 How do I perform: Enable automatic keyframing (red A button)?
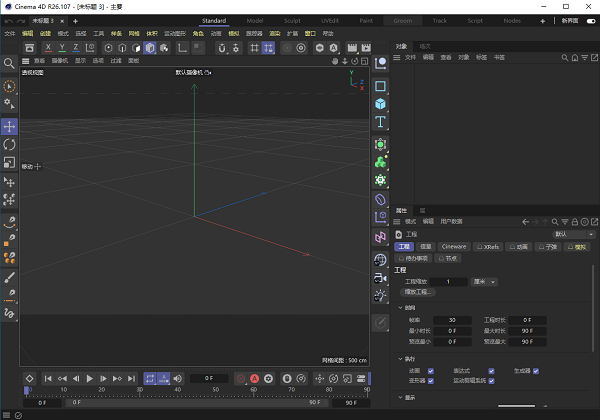pyautogui.click(x=254, y=379)
